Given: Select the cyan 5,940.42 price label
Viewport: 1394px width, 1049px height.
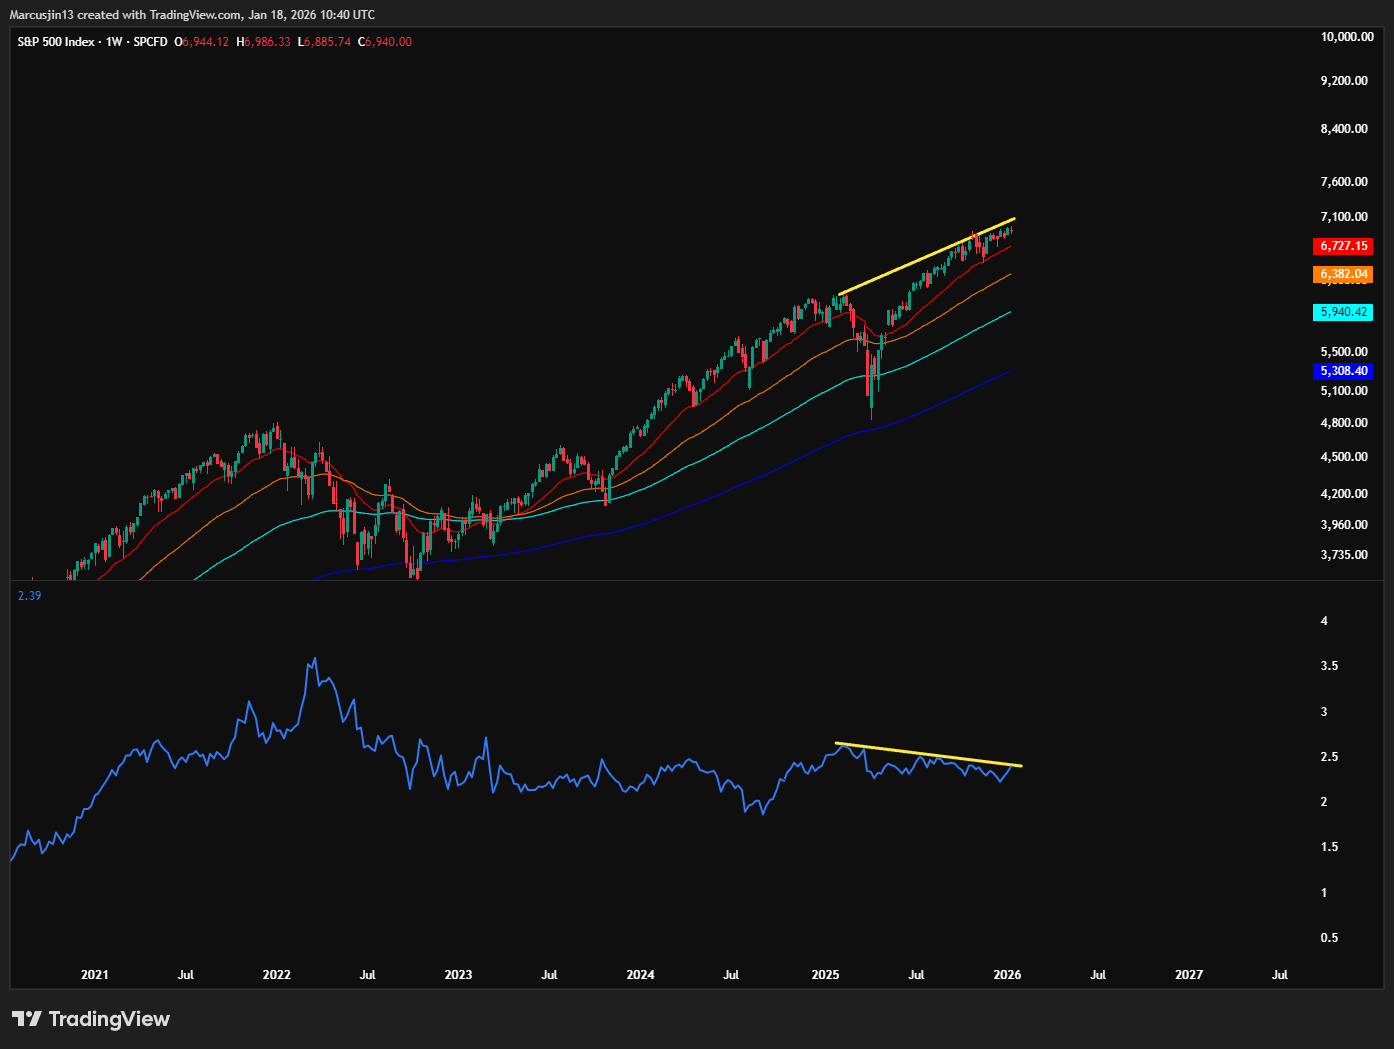Looking at the screenshot, I should pyautogui.click(x=1343, y=312).
